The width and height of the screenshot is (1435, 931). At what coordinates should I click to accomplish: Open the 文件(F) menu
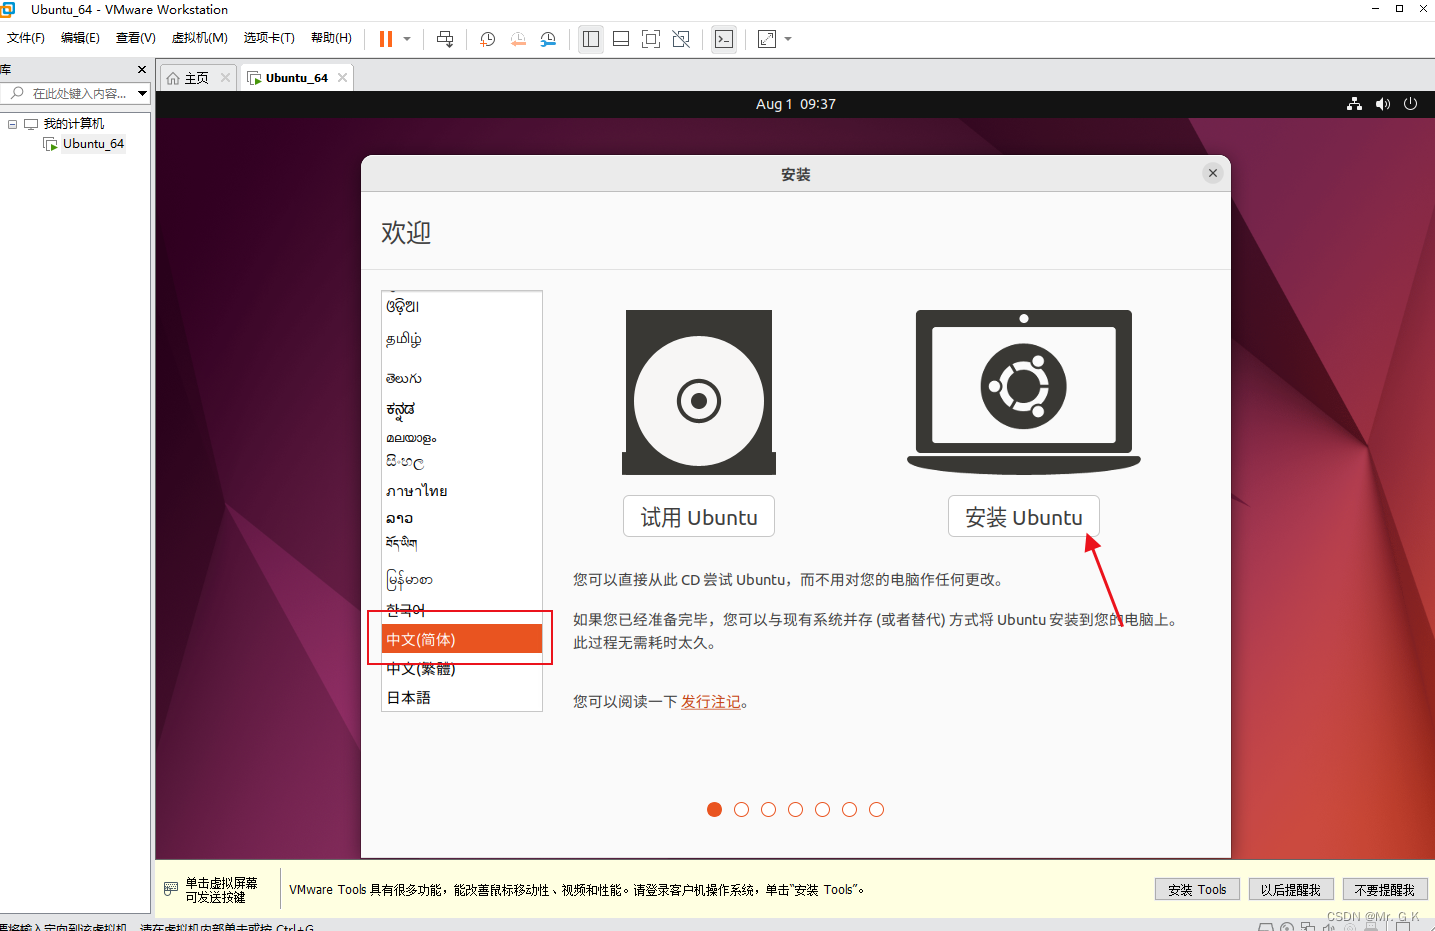[26, 38]
